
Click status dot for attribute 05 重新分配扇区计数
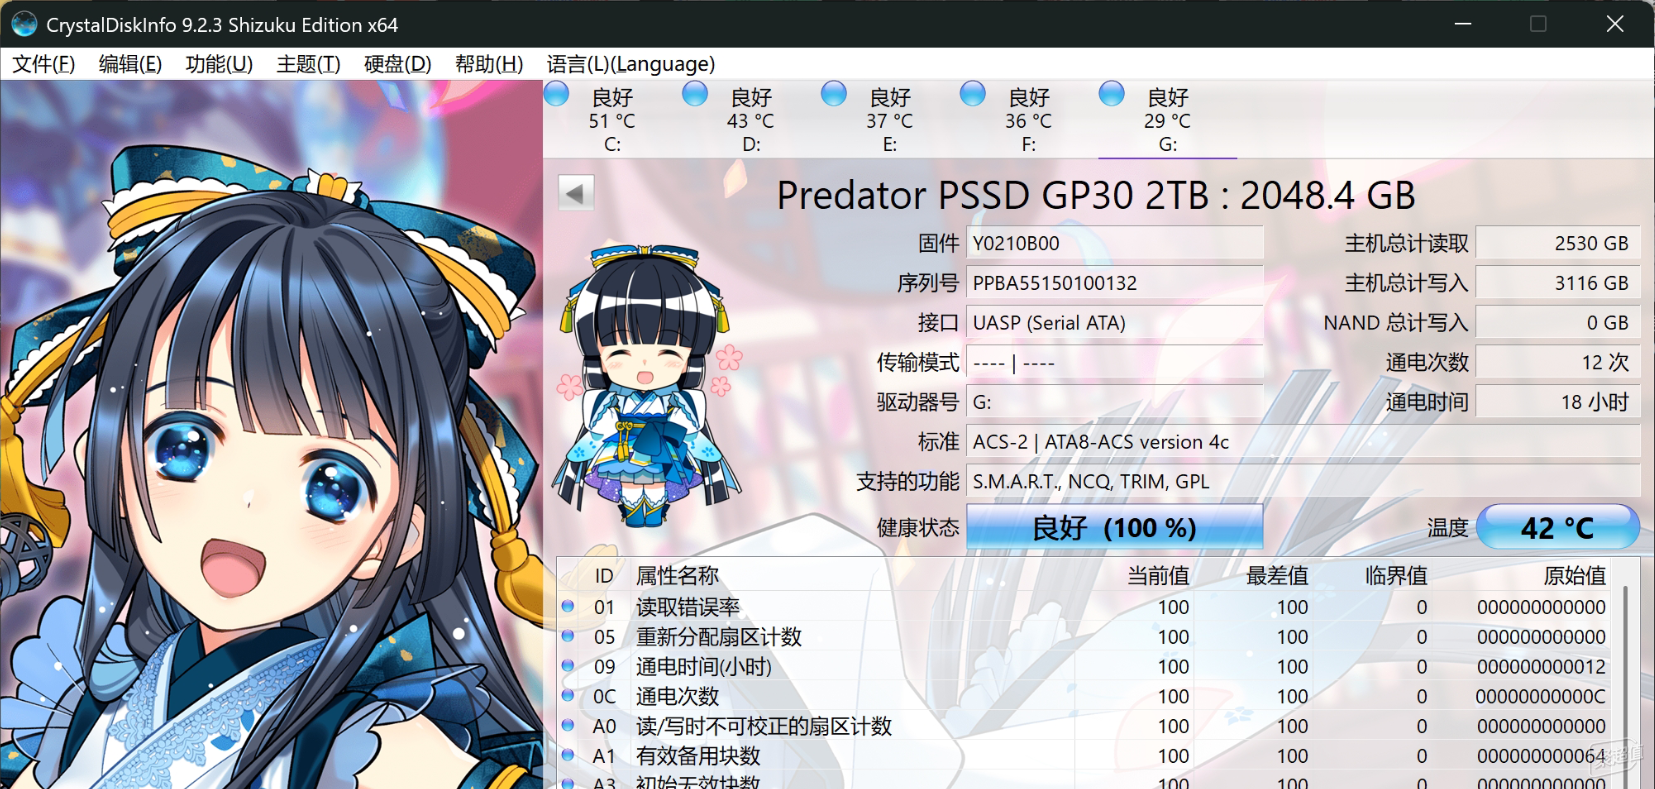coord(568,636)
